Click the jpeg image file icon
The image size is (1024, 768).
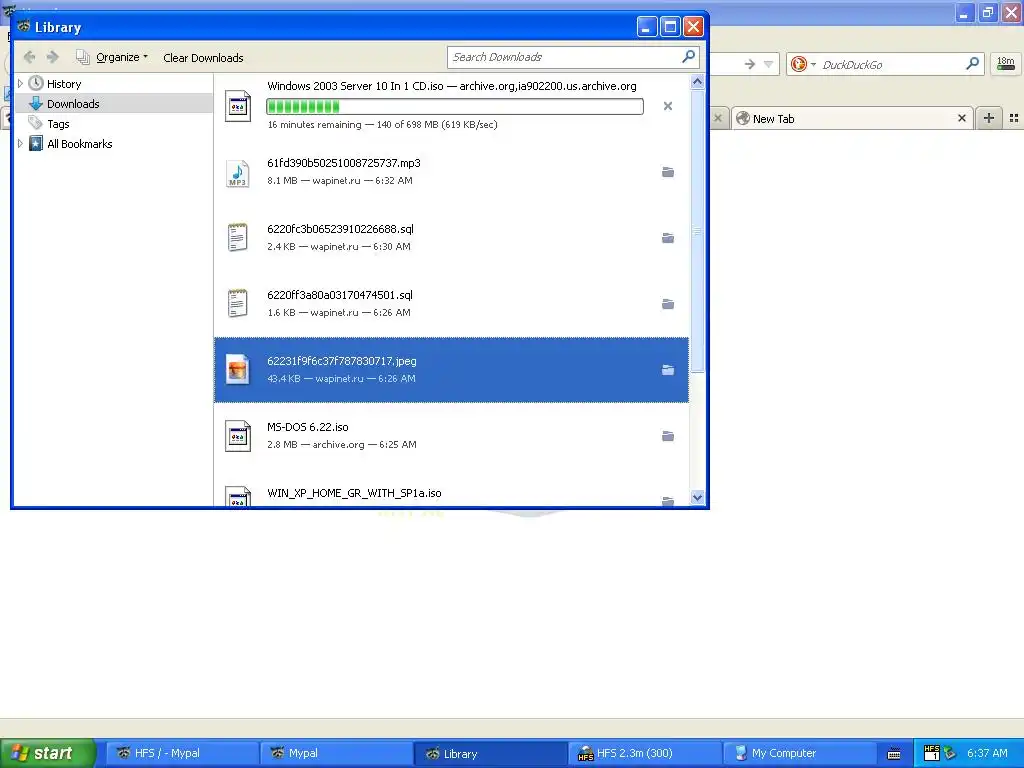coord(238,370)
